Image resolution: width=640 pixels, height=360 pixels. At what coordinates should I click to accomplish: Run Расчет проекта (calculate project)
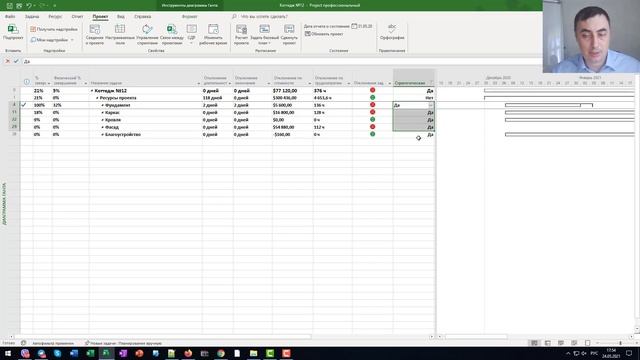tap(241, 34)
